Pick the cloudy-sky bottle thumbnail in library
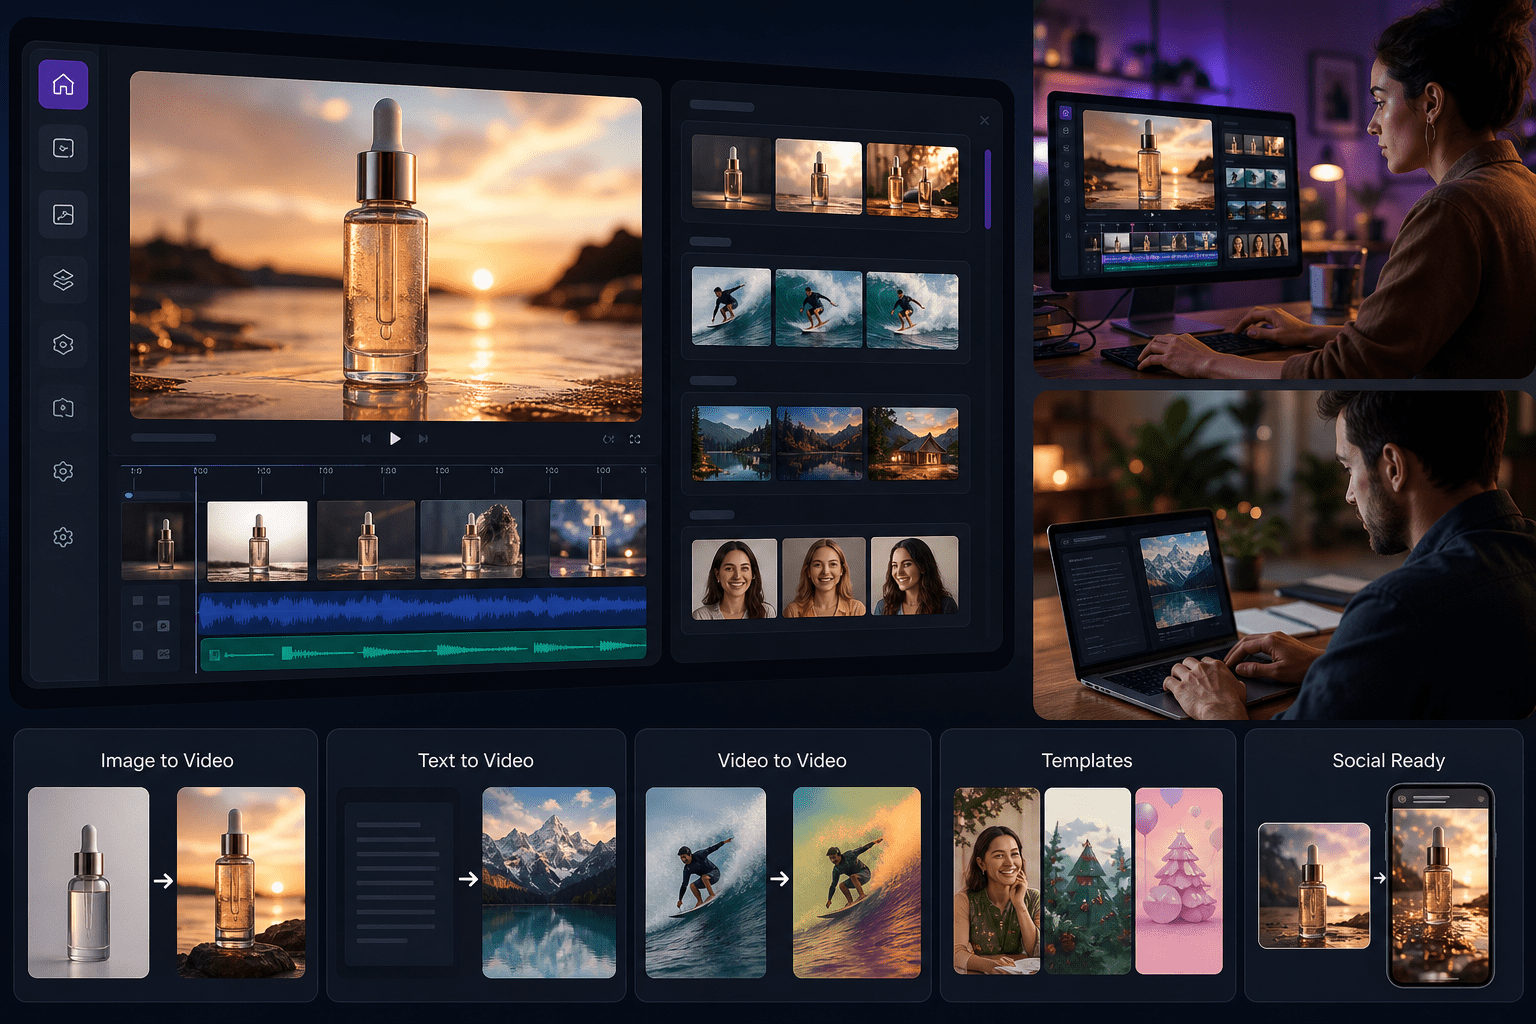 point(819,177)
